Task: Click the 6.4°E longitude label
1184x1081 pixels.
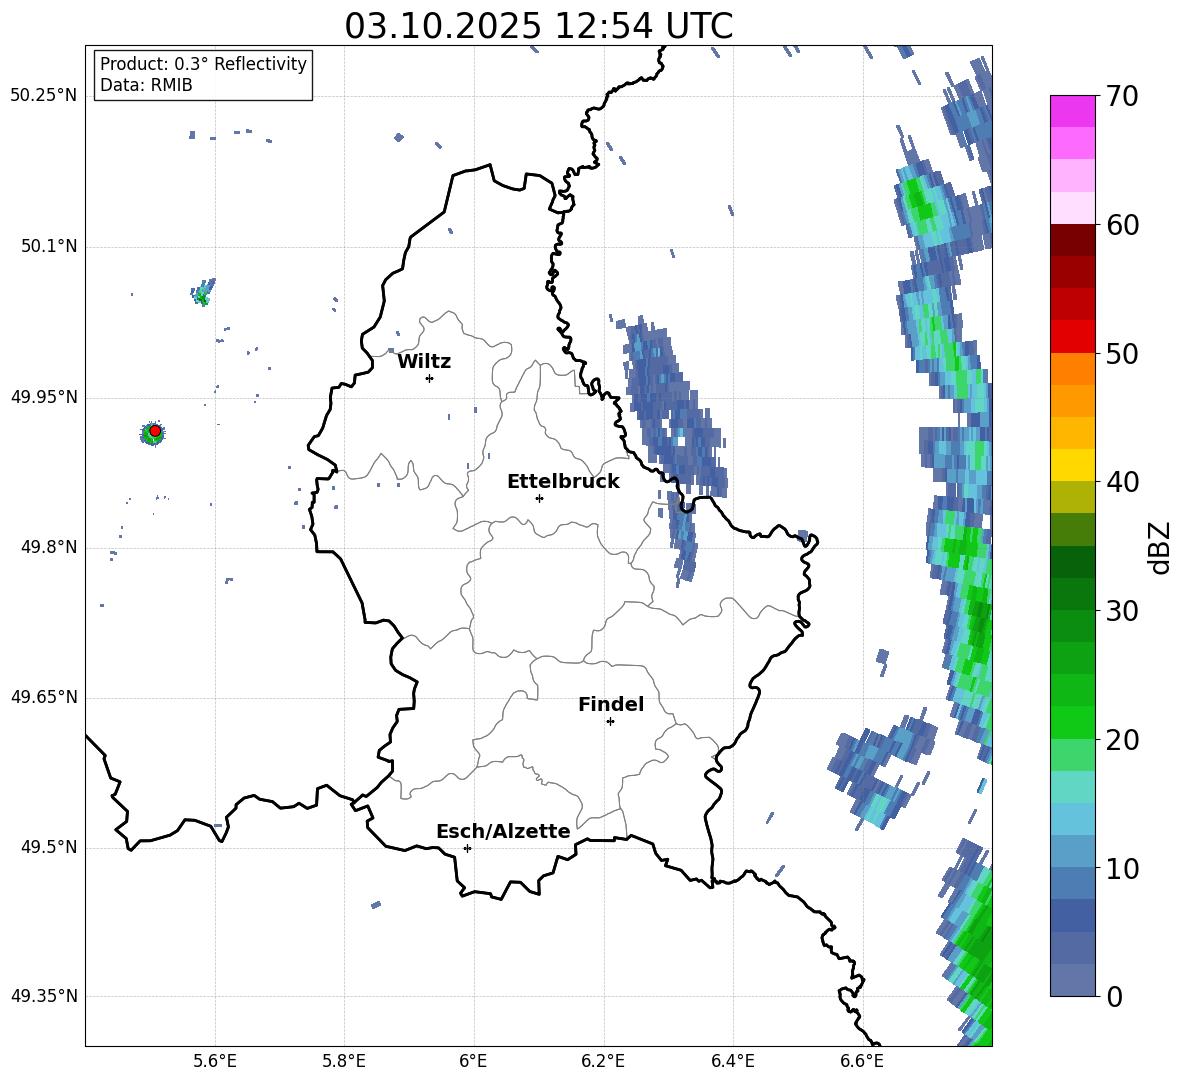Action: tap(732, 1062)
